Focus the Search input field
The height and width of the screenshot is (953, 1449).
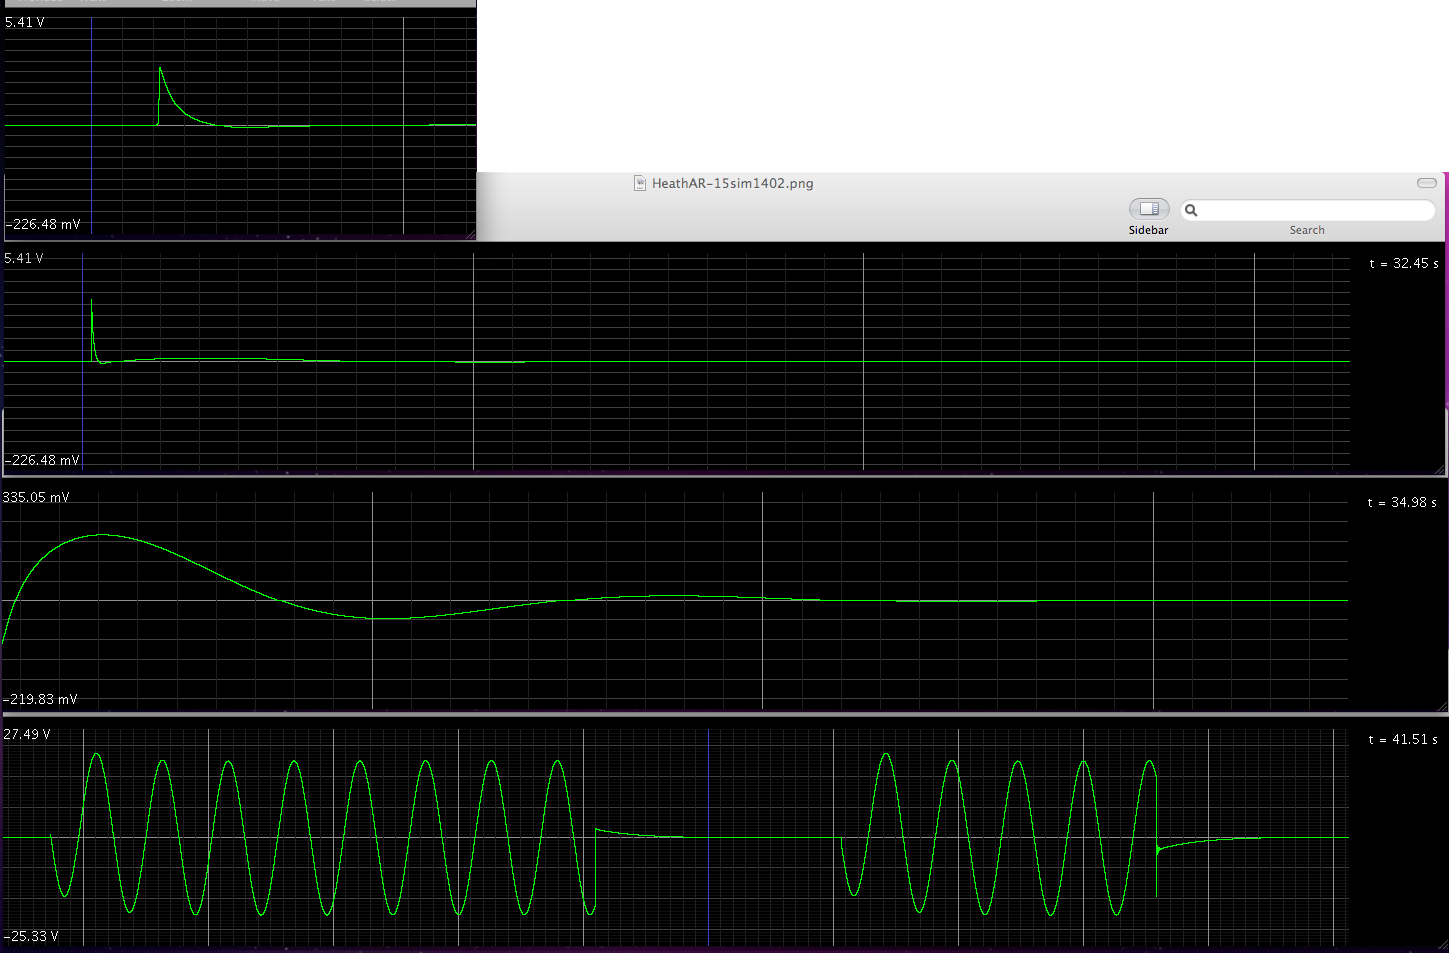click(x=1308, y=210)
